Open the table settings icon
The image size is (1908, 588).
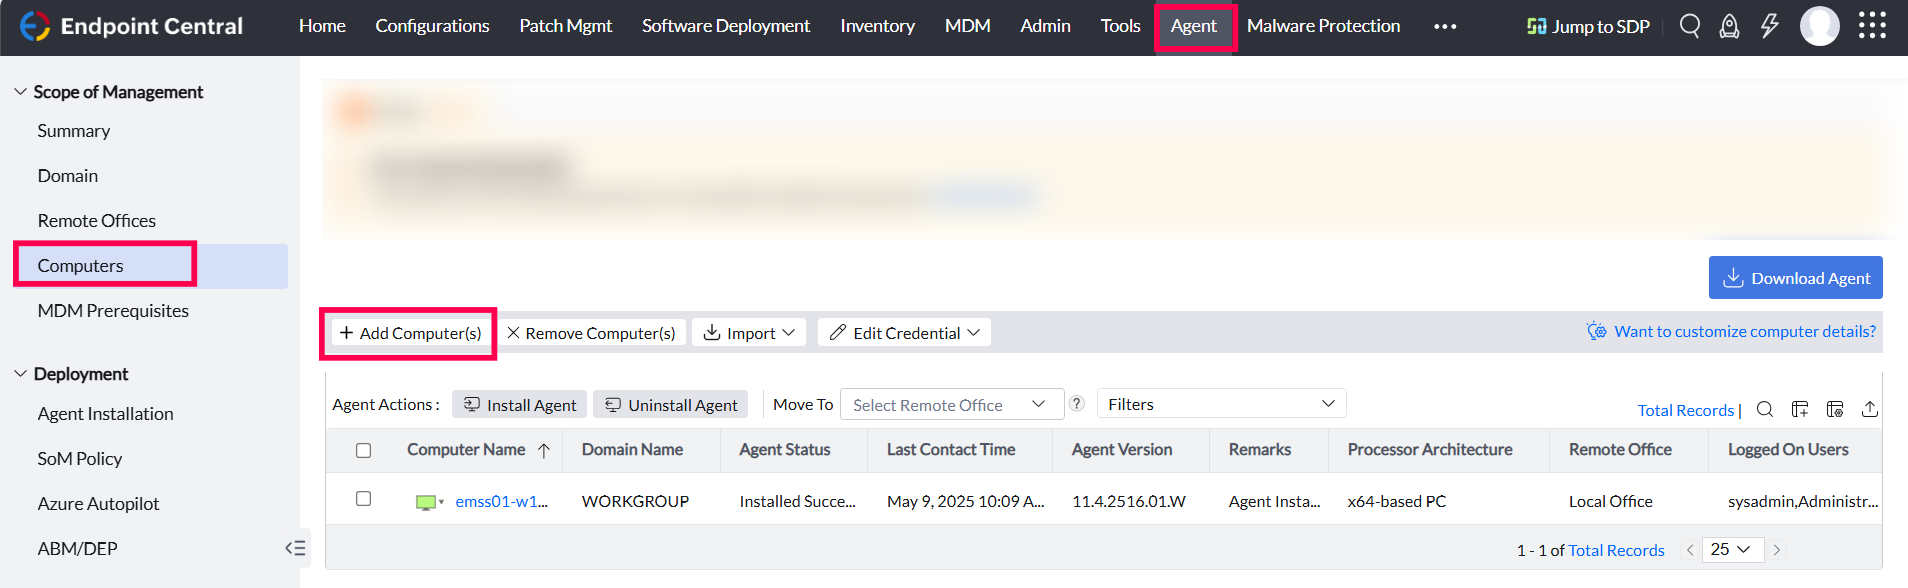click(x=1835, y=409)
